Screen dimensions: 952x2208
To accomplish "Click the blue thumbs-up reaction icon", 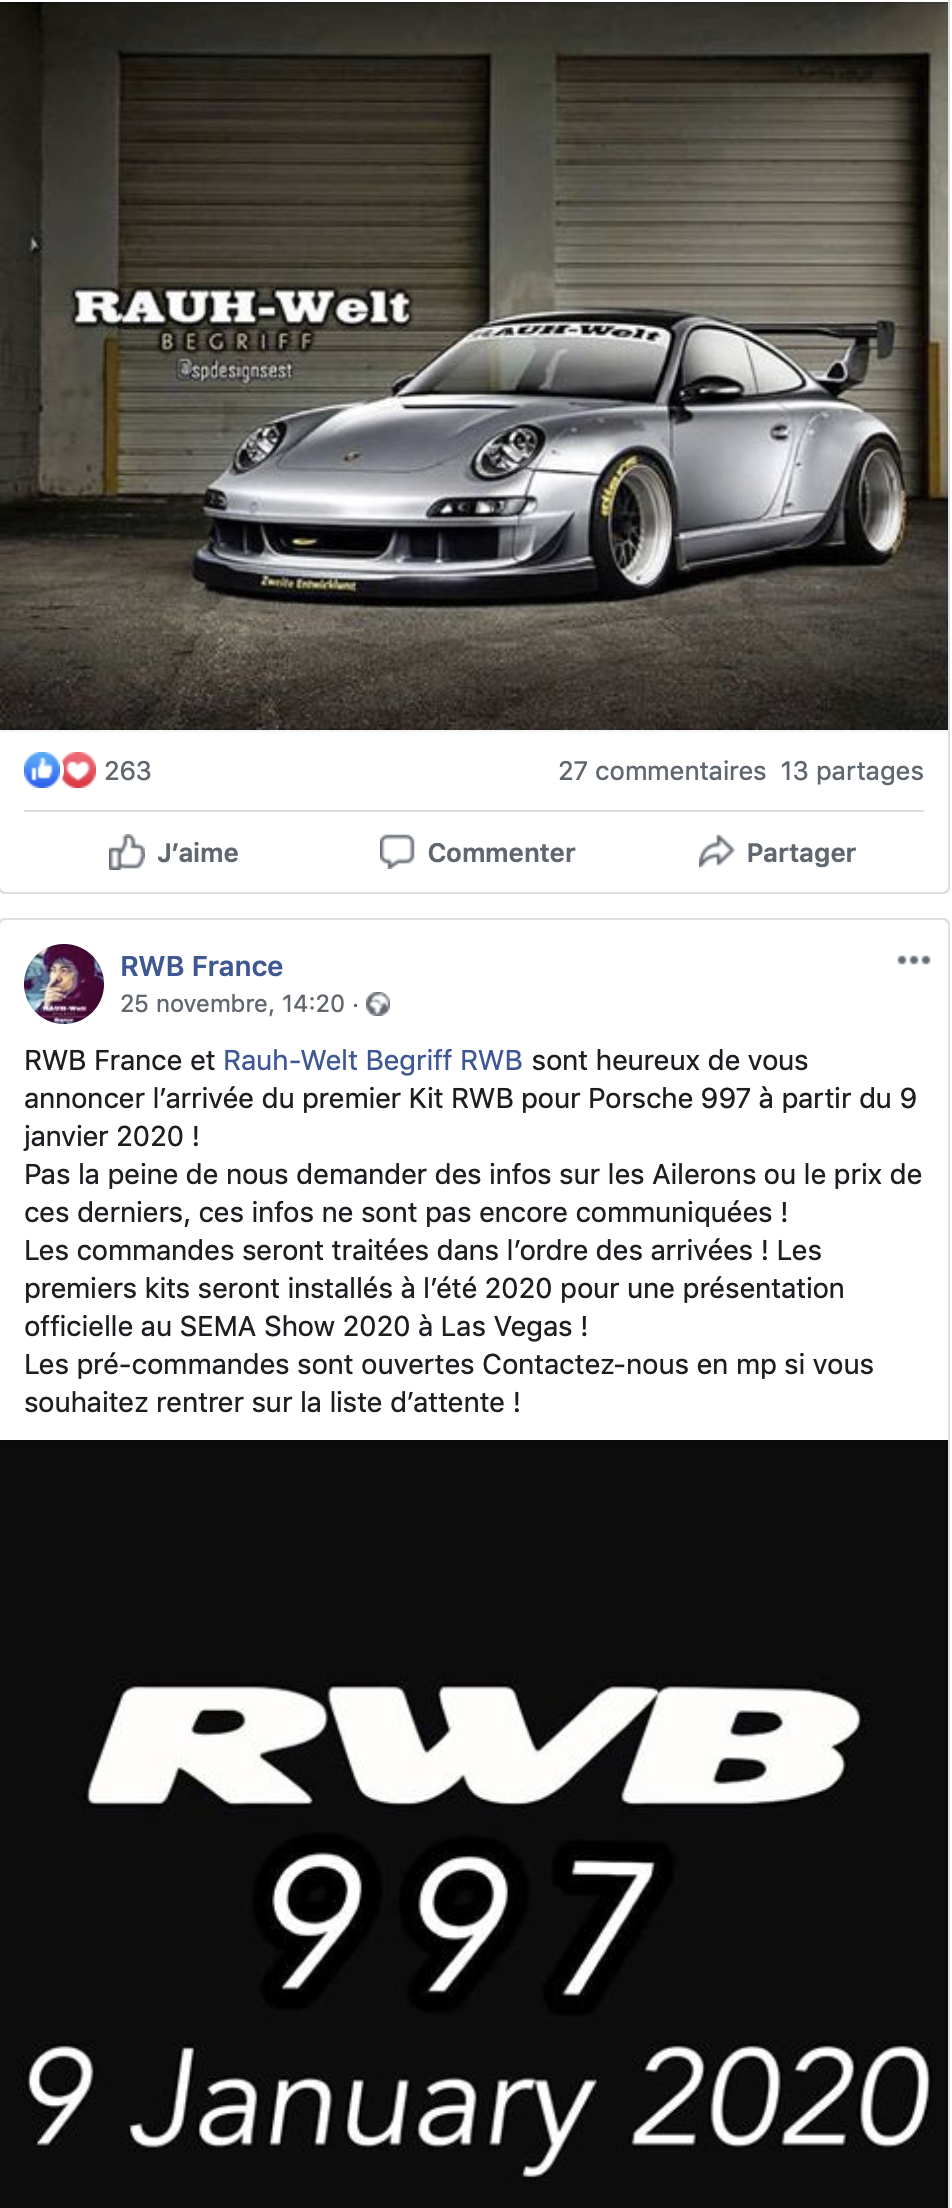I will (42, 770).
